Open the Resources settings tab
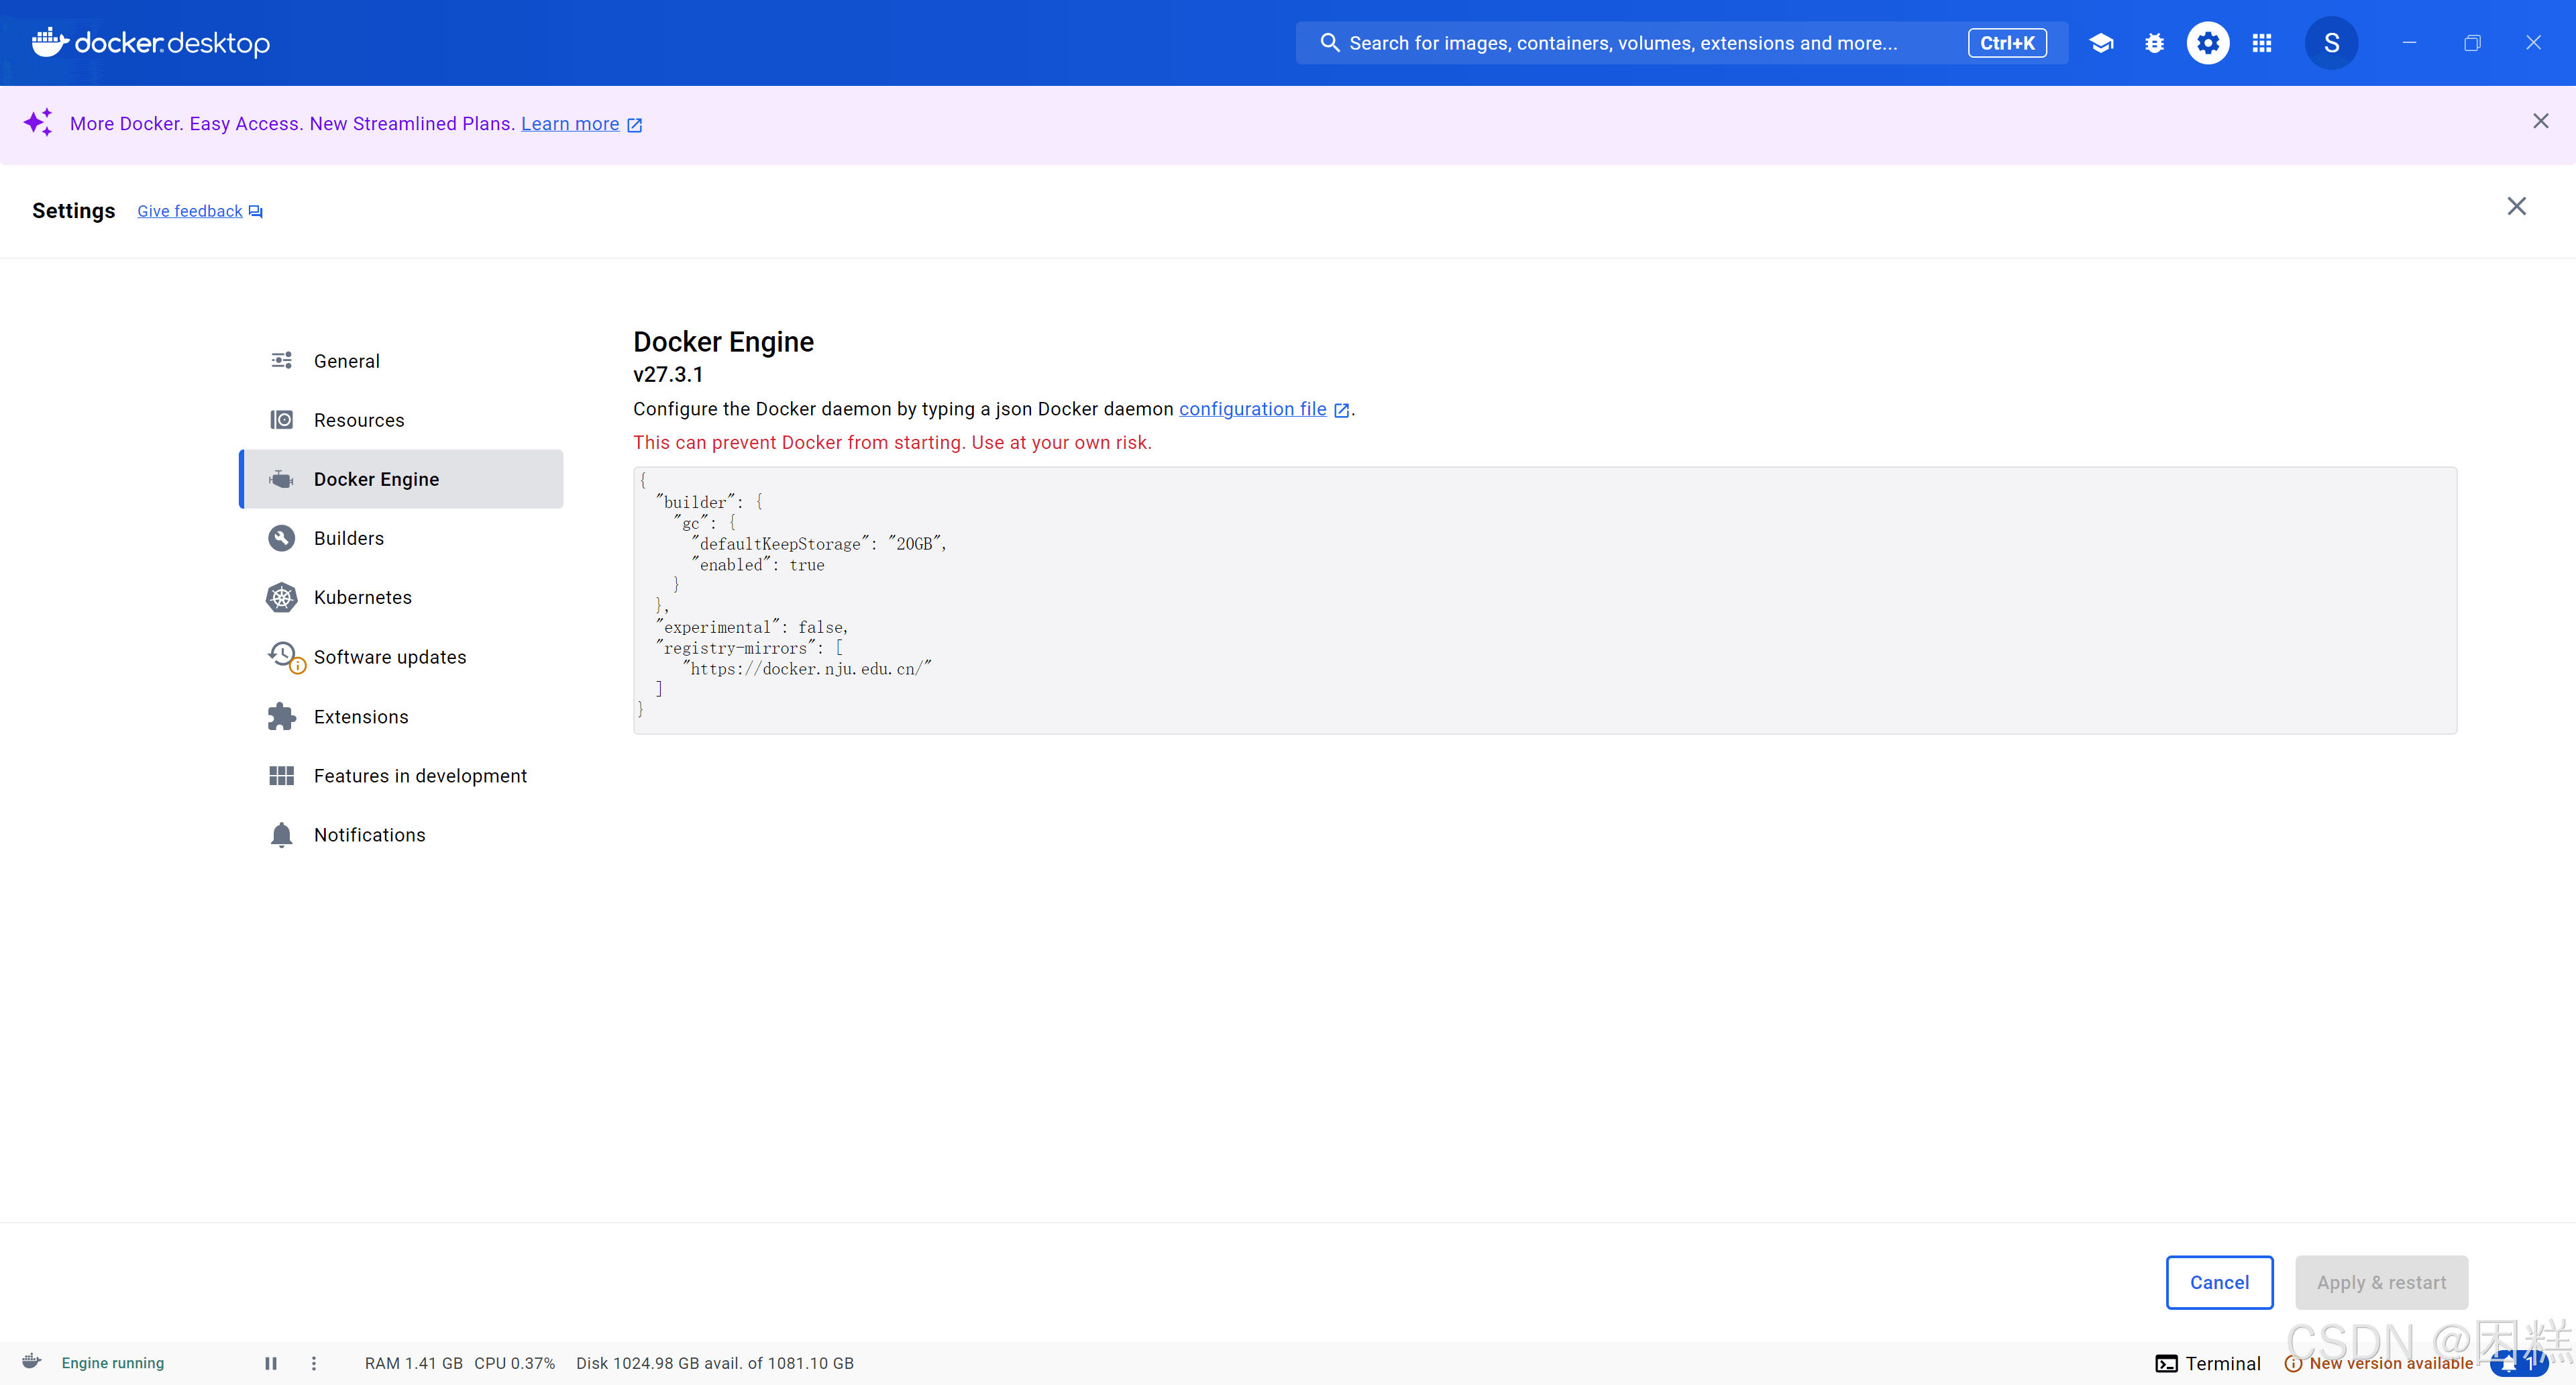 [x=402, y=420]
